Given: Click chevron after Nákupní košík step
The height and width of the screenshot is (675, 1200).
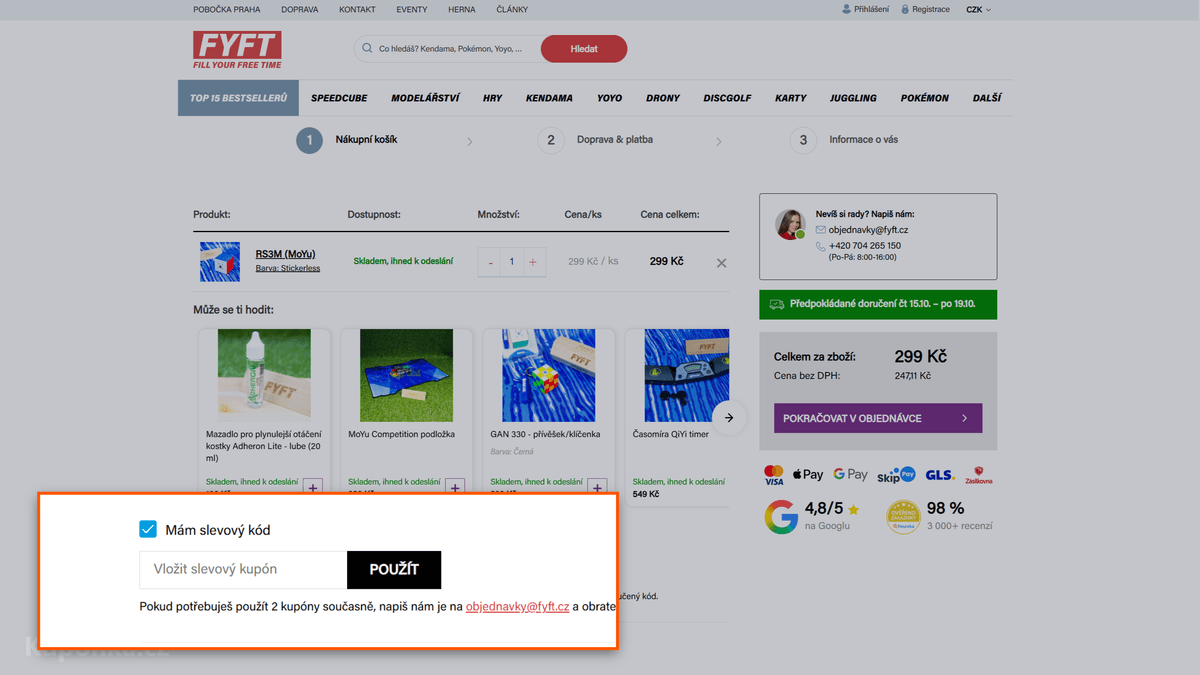Looking at the screenshot, I should (x=470, y=142).
